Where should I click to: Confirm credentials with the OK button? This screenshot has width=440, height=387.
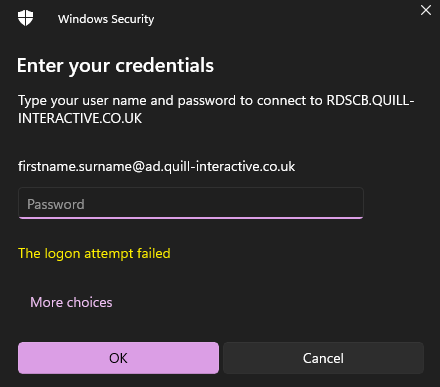pos(118,358)
